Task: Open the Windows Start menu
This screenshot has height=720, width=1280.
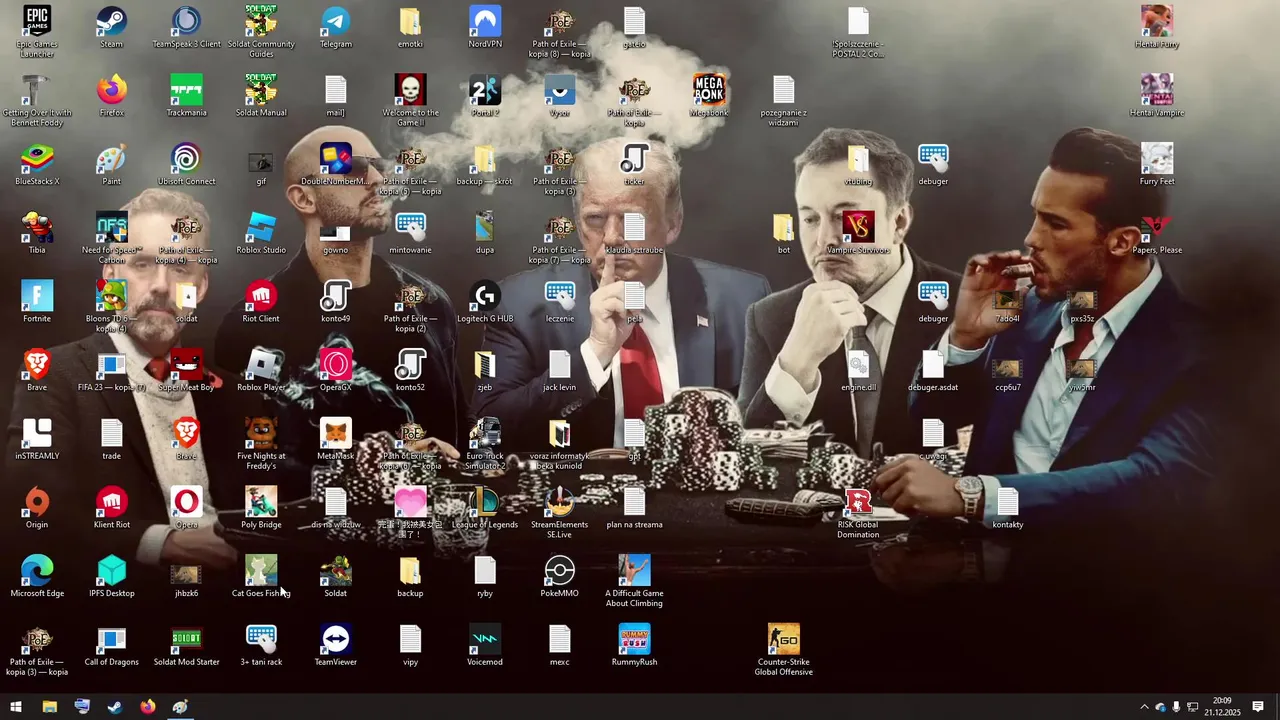Action: click(x=16, y=707)
